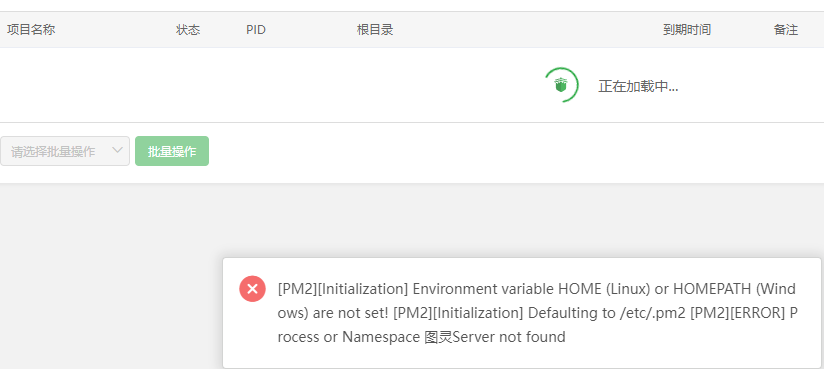Open the 请选择批量操作 dropdown
Image resolution: width=824 pixels, height=369 pixels.
[65, 151]
